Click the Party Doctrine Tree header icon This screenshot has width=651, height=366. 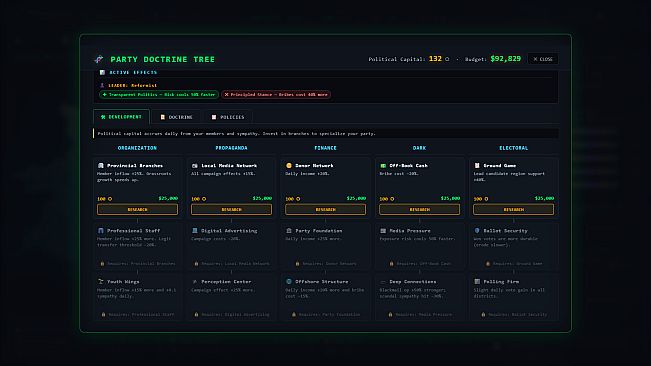tap(99, 59)
